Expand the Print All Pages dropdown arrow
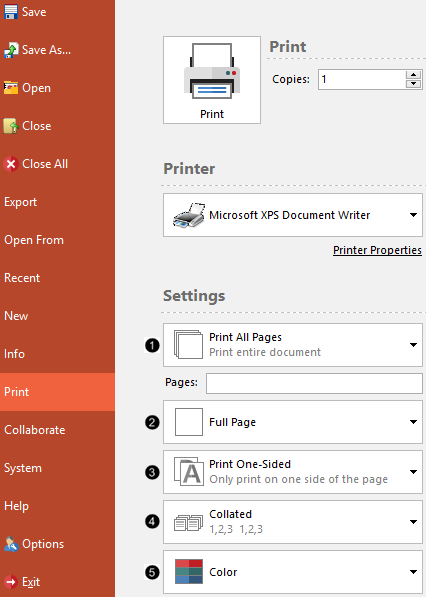Image resolution: width=426 pixels, height=597 pixels. 413,345
